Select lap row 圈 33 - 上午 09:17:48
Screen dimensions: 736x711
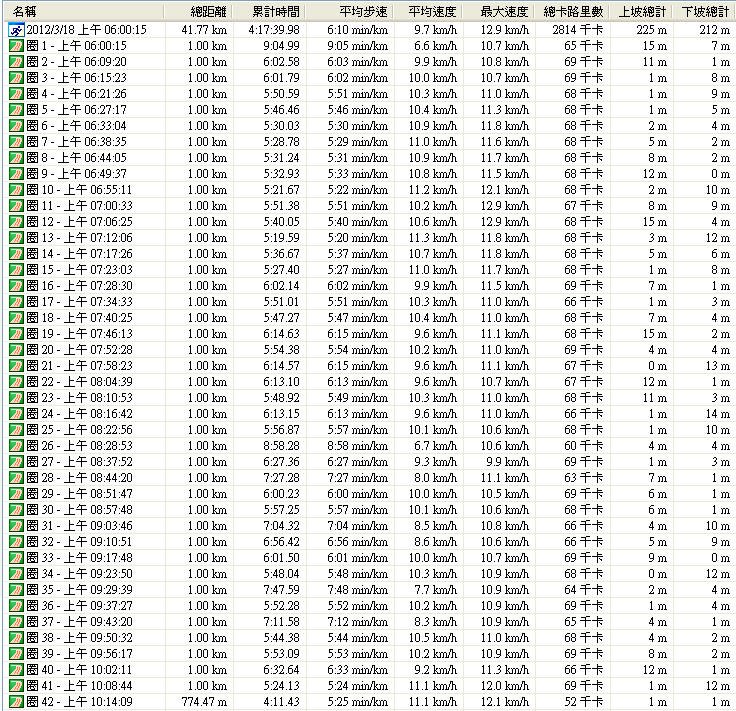coord(370,558)
